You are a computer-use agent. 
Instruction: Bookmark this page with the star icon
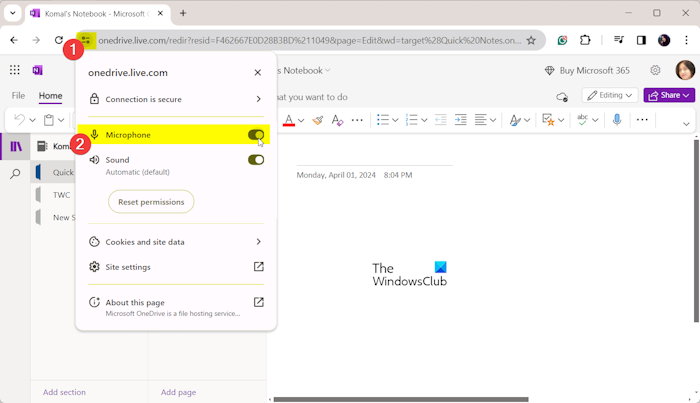click(531, 41)
